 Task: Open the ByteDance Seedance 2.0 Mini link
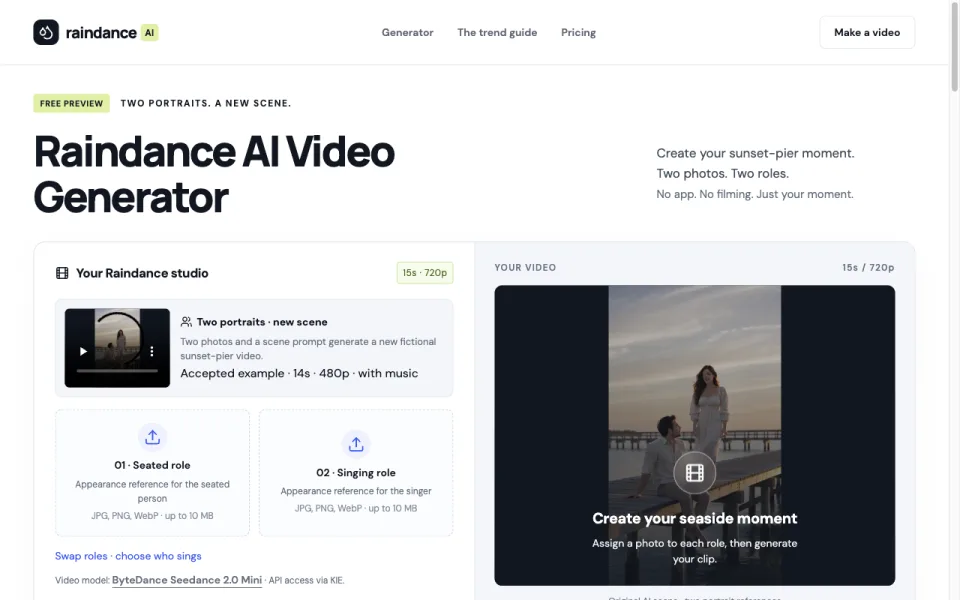point(187,580)
